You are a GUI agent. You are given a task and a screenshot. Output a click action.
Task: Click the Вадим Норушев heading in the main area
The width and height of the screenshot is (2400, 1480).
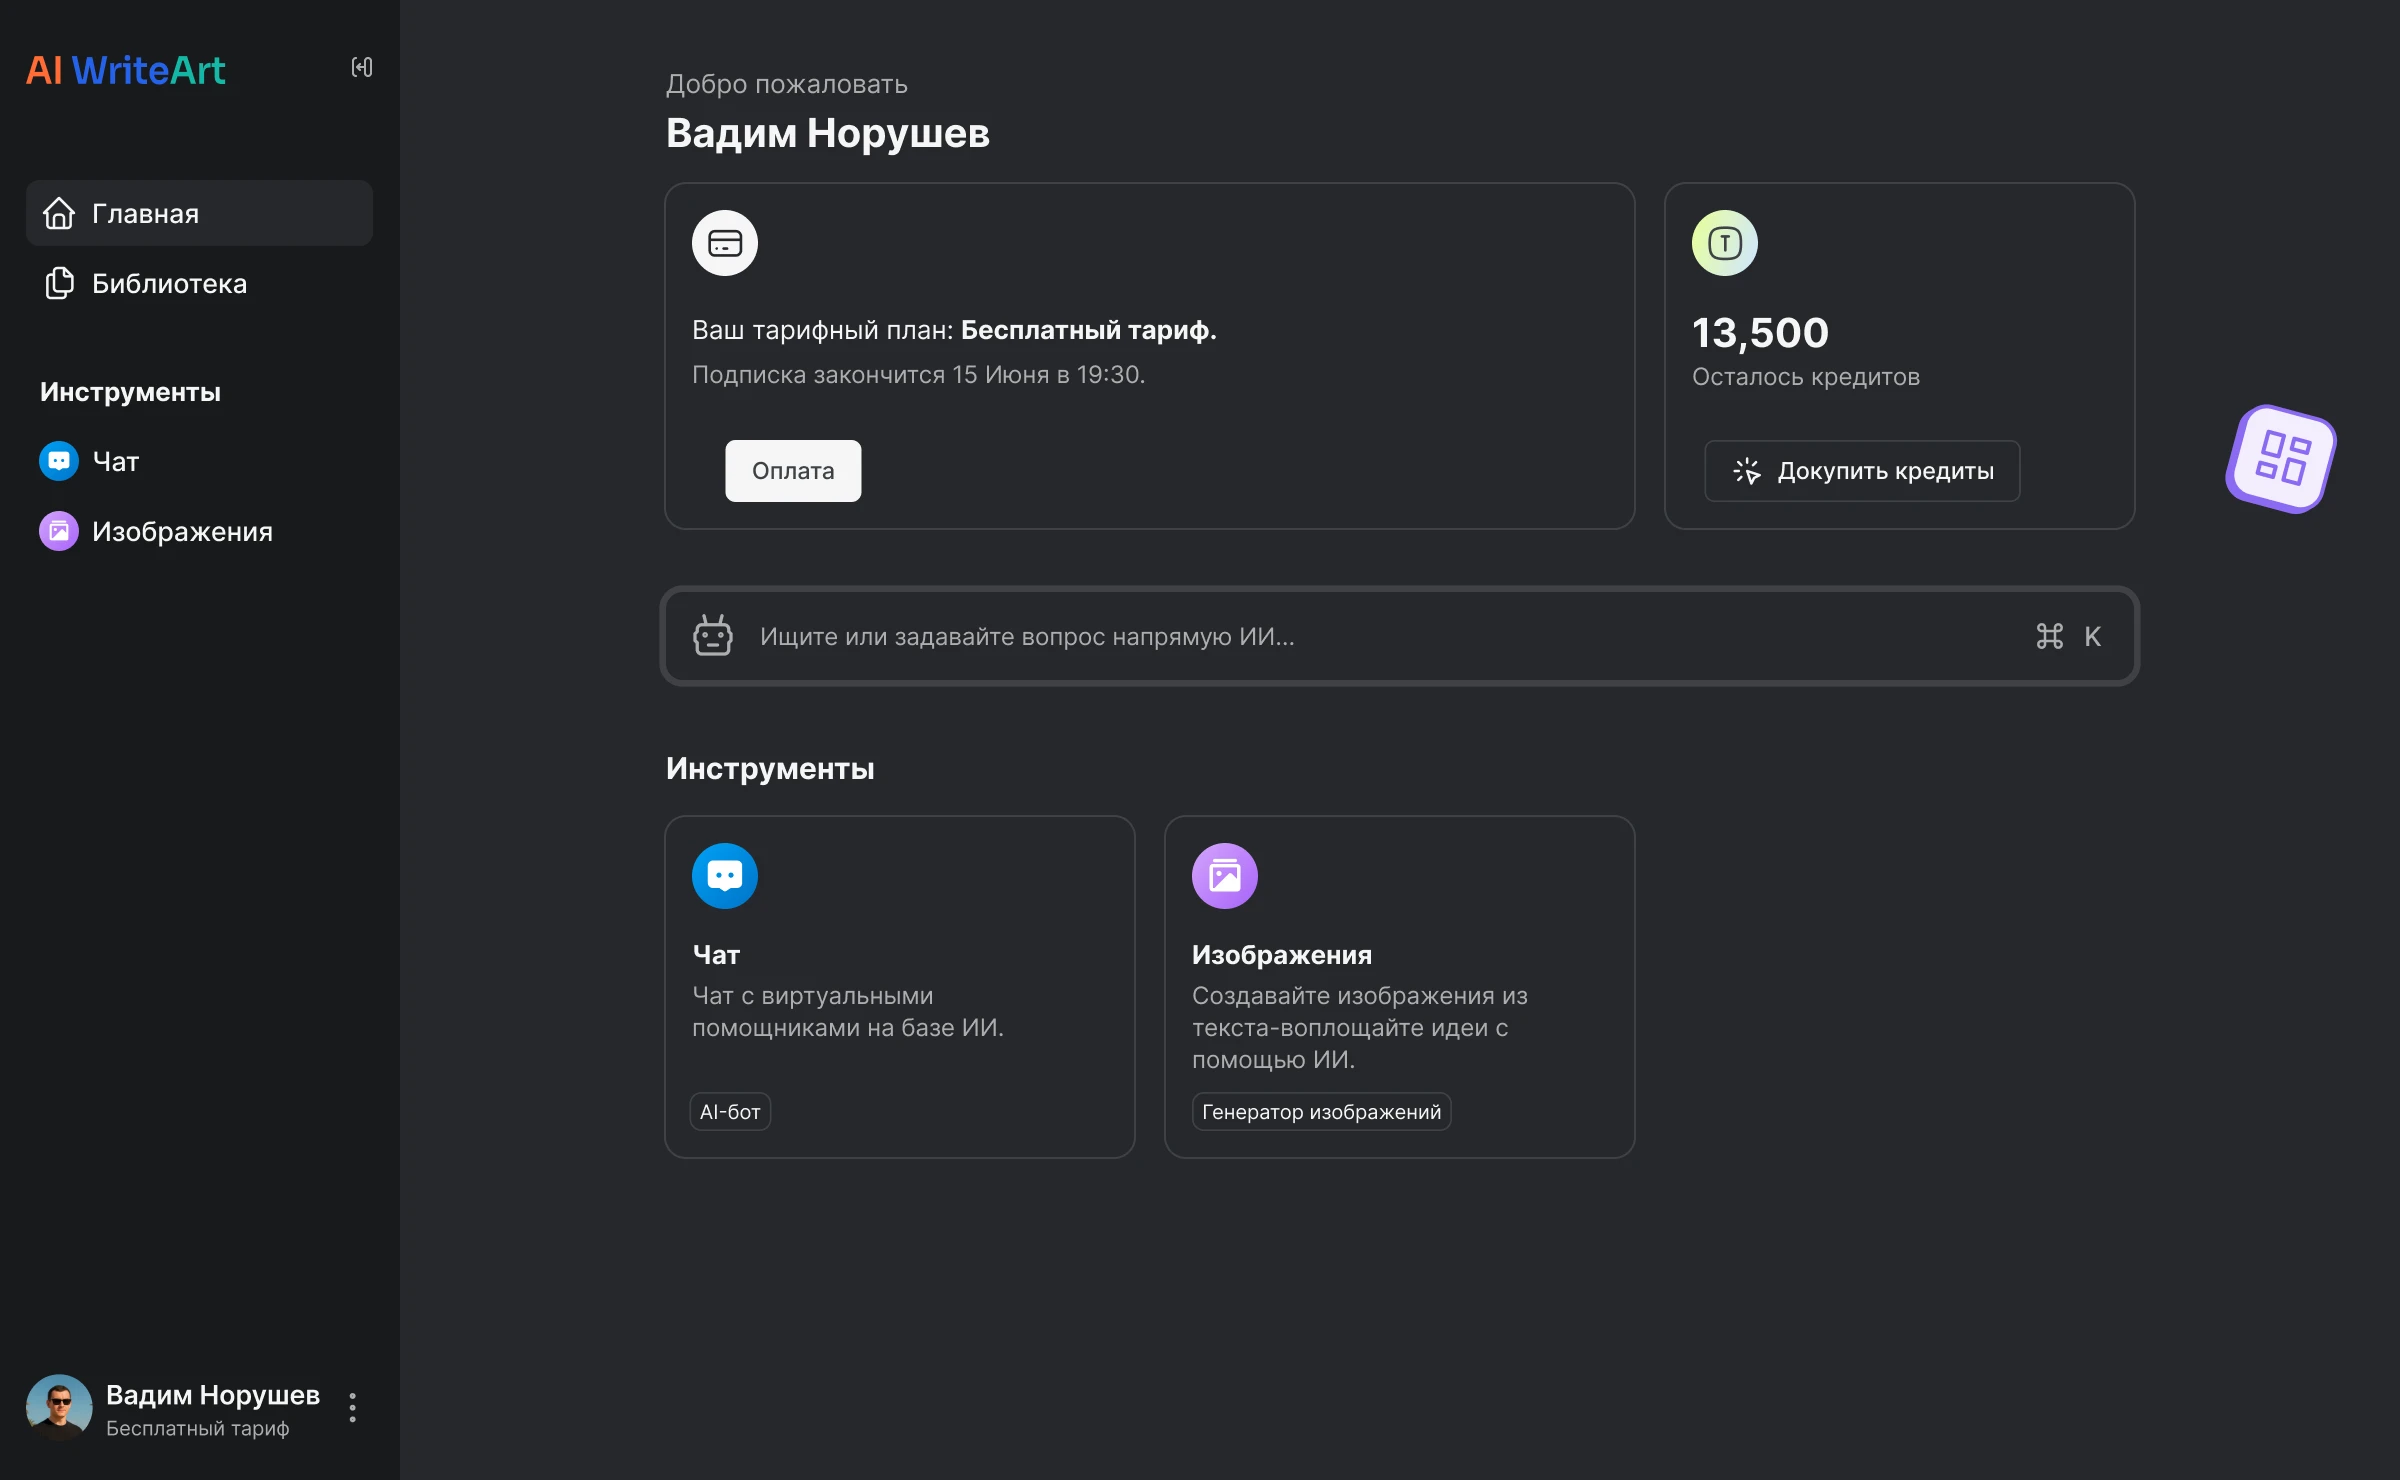[828, 133]
